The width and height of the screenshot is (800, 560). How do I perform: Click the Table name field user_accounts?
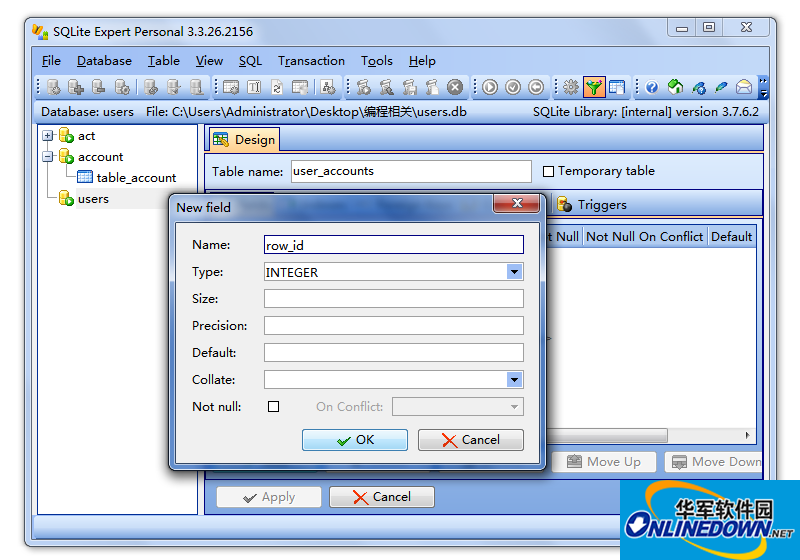point(411,171)
